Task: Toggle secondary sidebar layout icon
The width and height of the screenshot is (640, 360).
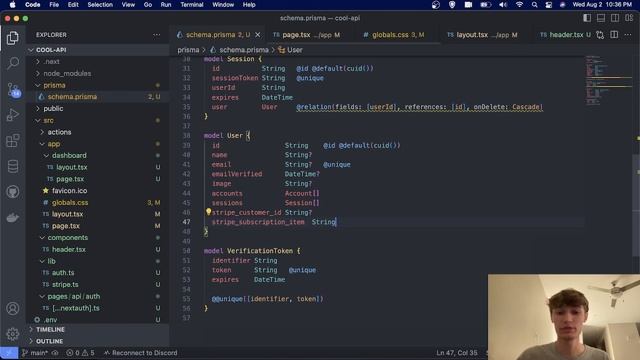Action: tap(615, 18)
